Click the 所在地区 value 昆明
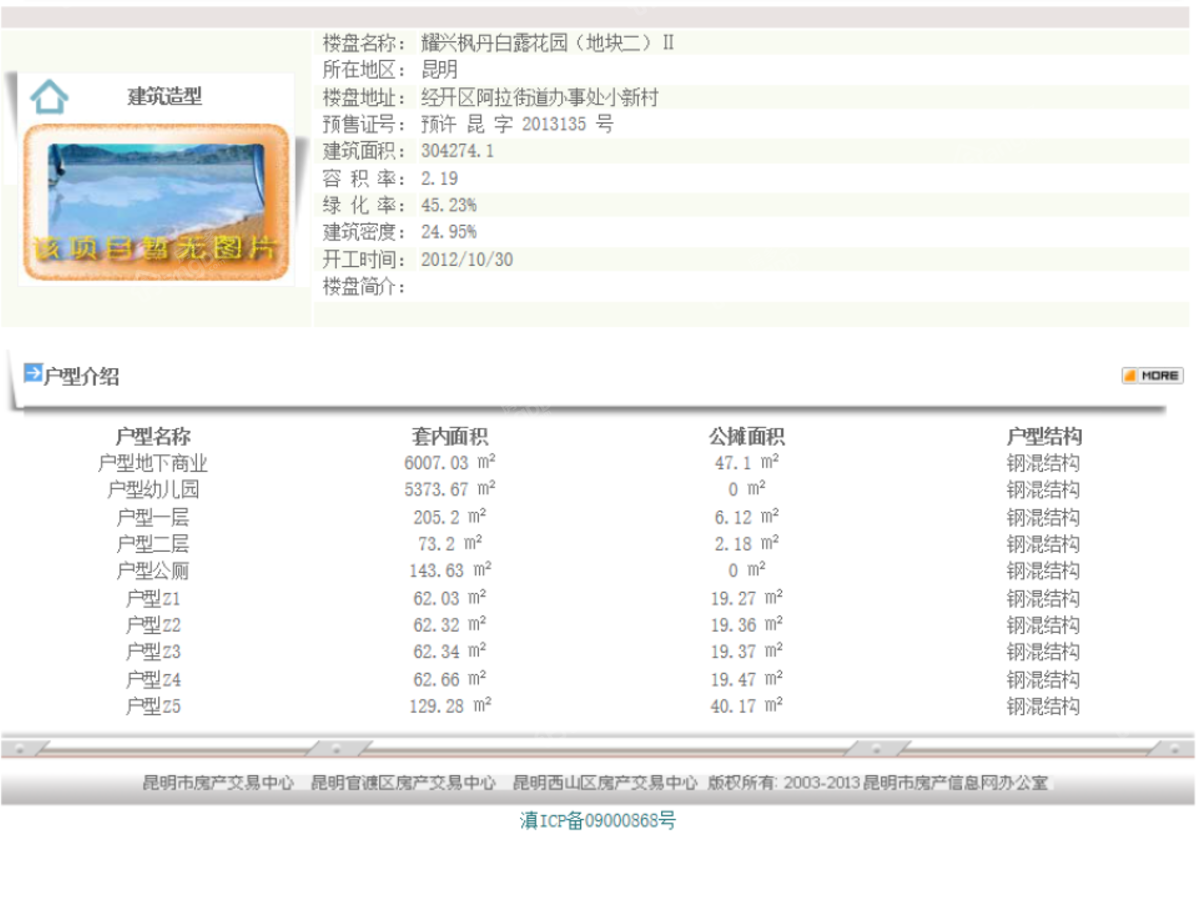The height and width of the screenshot is (900, 1200). tap(439, 70)
